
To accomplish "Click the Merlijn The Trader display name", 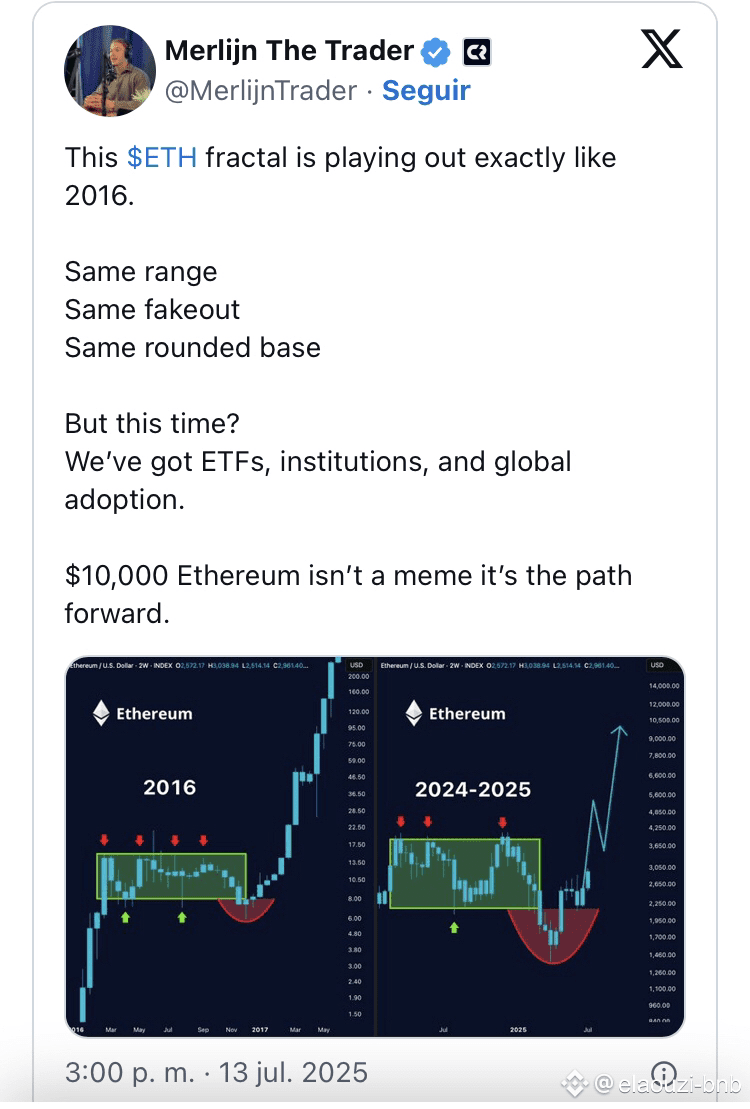I will pos(289,51).
